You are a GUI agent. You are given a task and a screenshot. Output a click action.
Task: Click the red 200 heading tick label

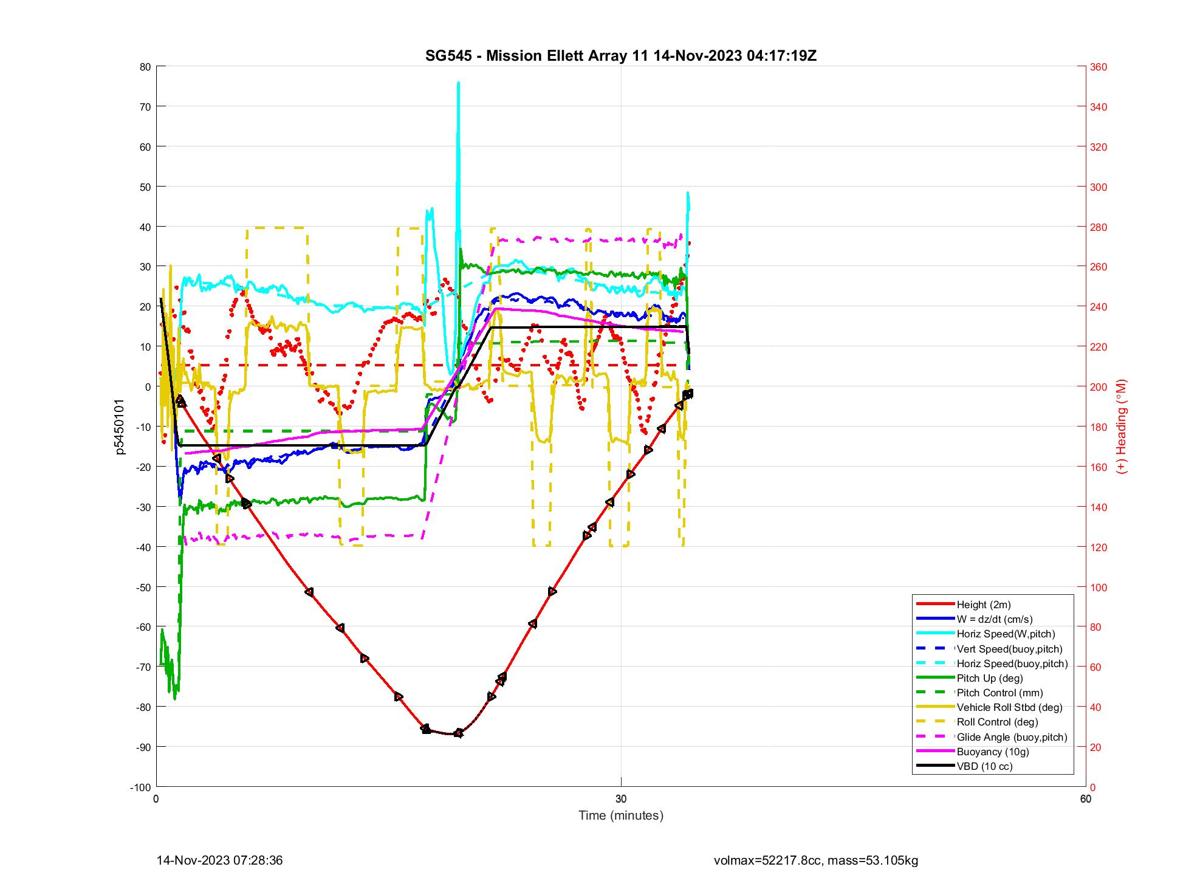(1100, 387)
